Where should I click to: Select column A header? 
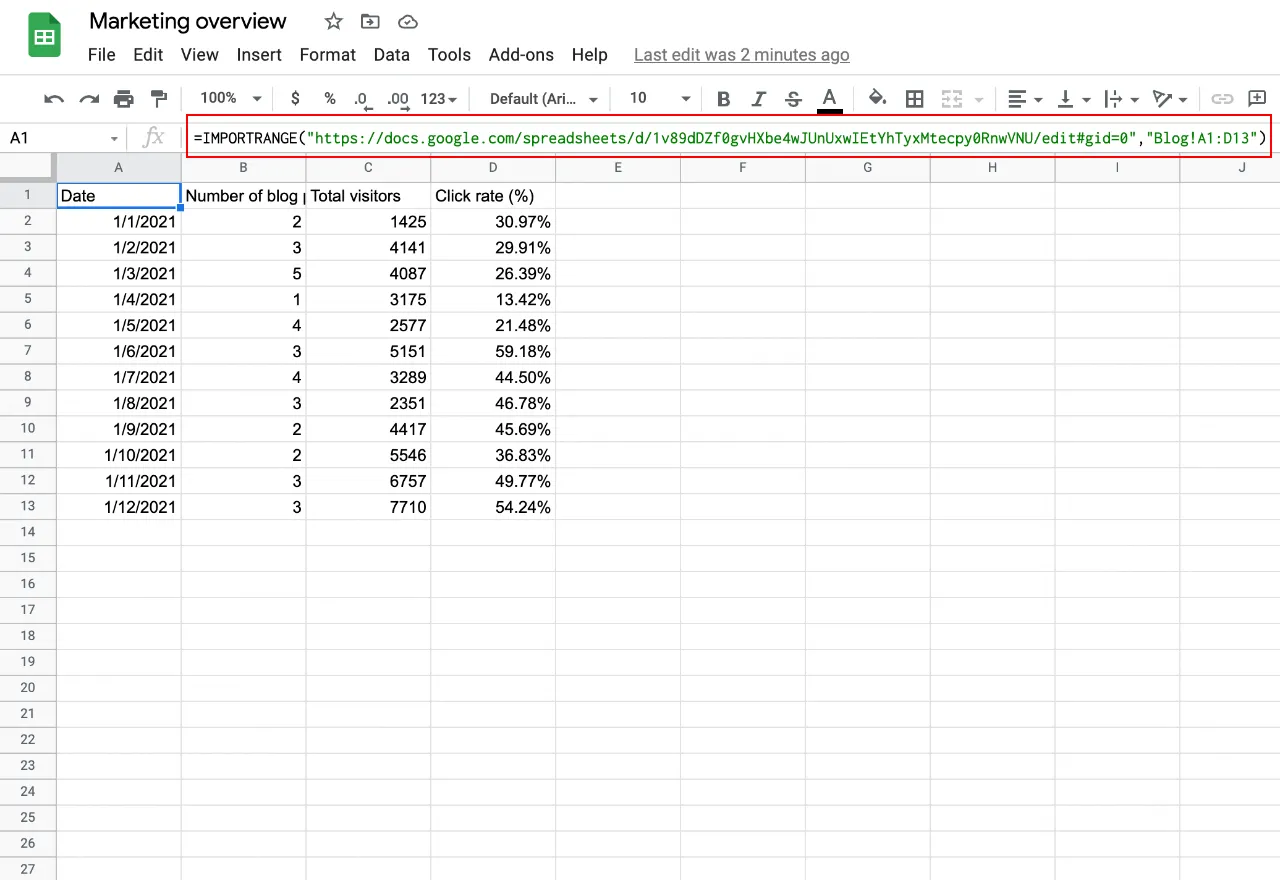119,167
